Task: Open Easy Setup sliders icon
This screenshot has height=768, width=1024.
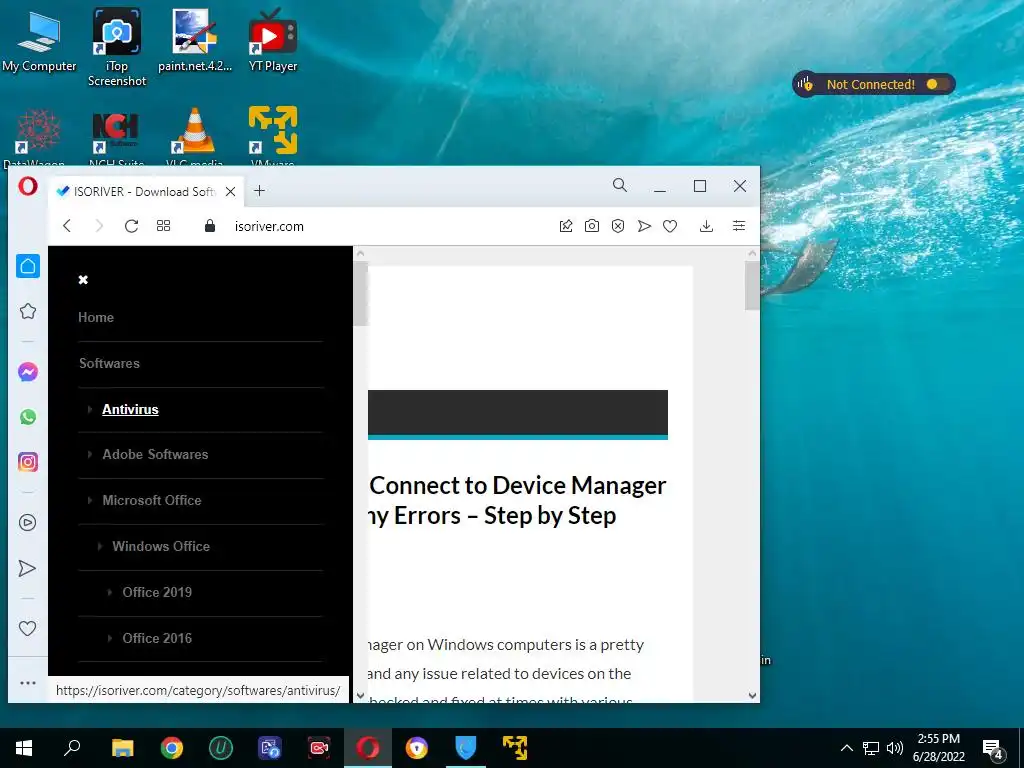Action: click(739, 226)
